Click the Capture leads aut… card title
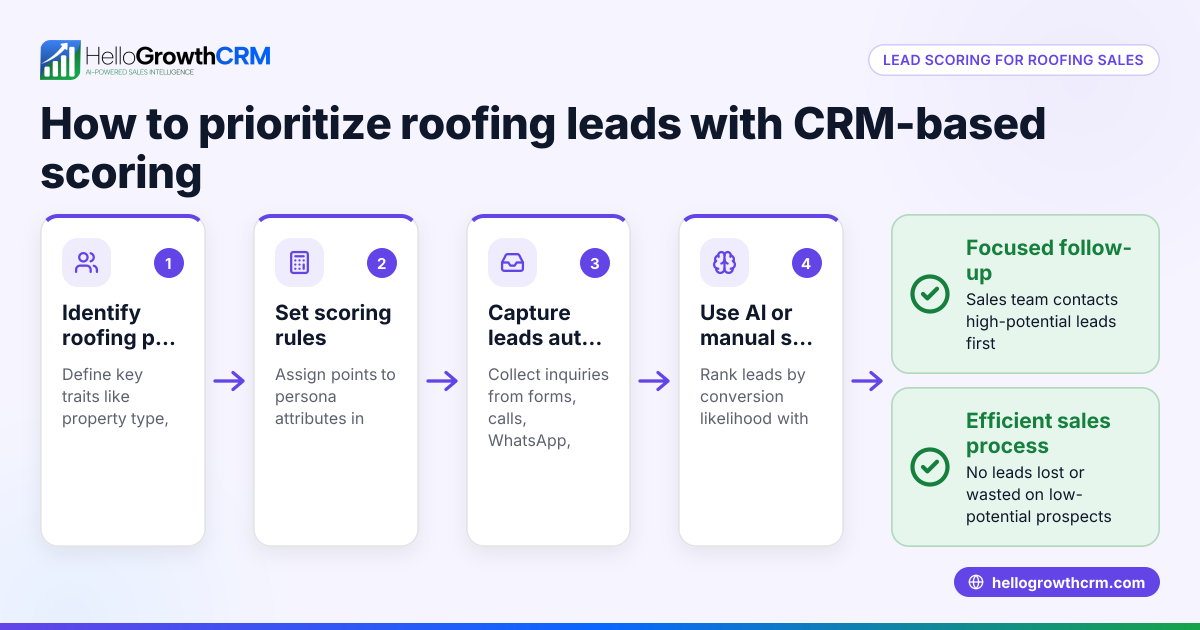The height and width of the screenshot is (630, 1200). click(x=545, y=325)
